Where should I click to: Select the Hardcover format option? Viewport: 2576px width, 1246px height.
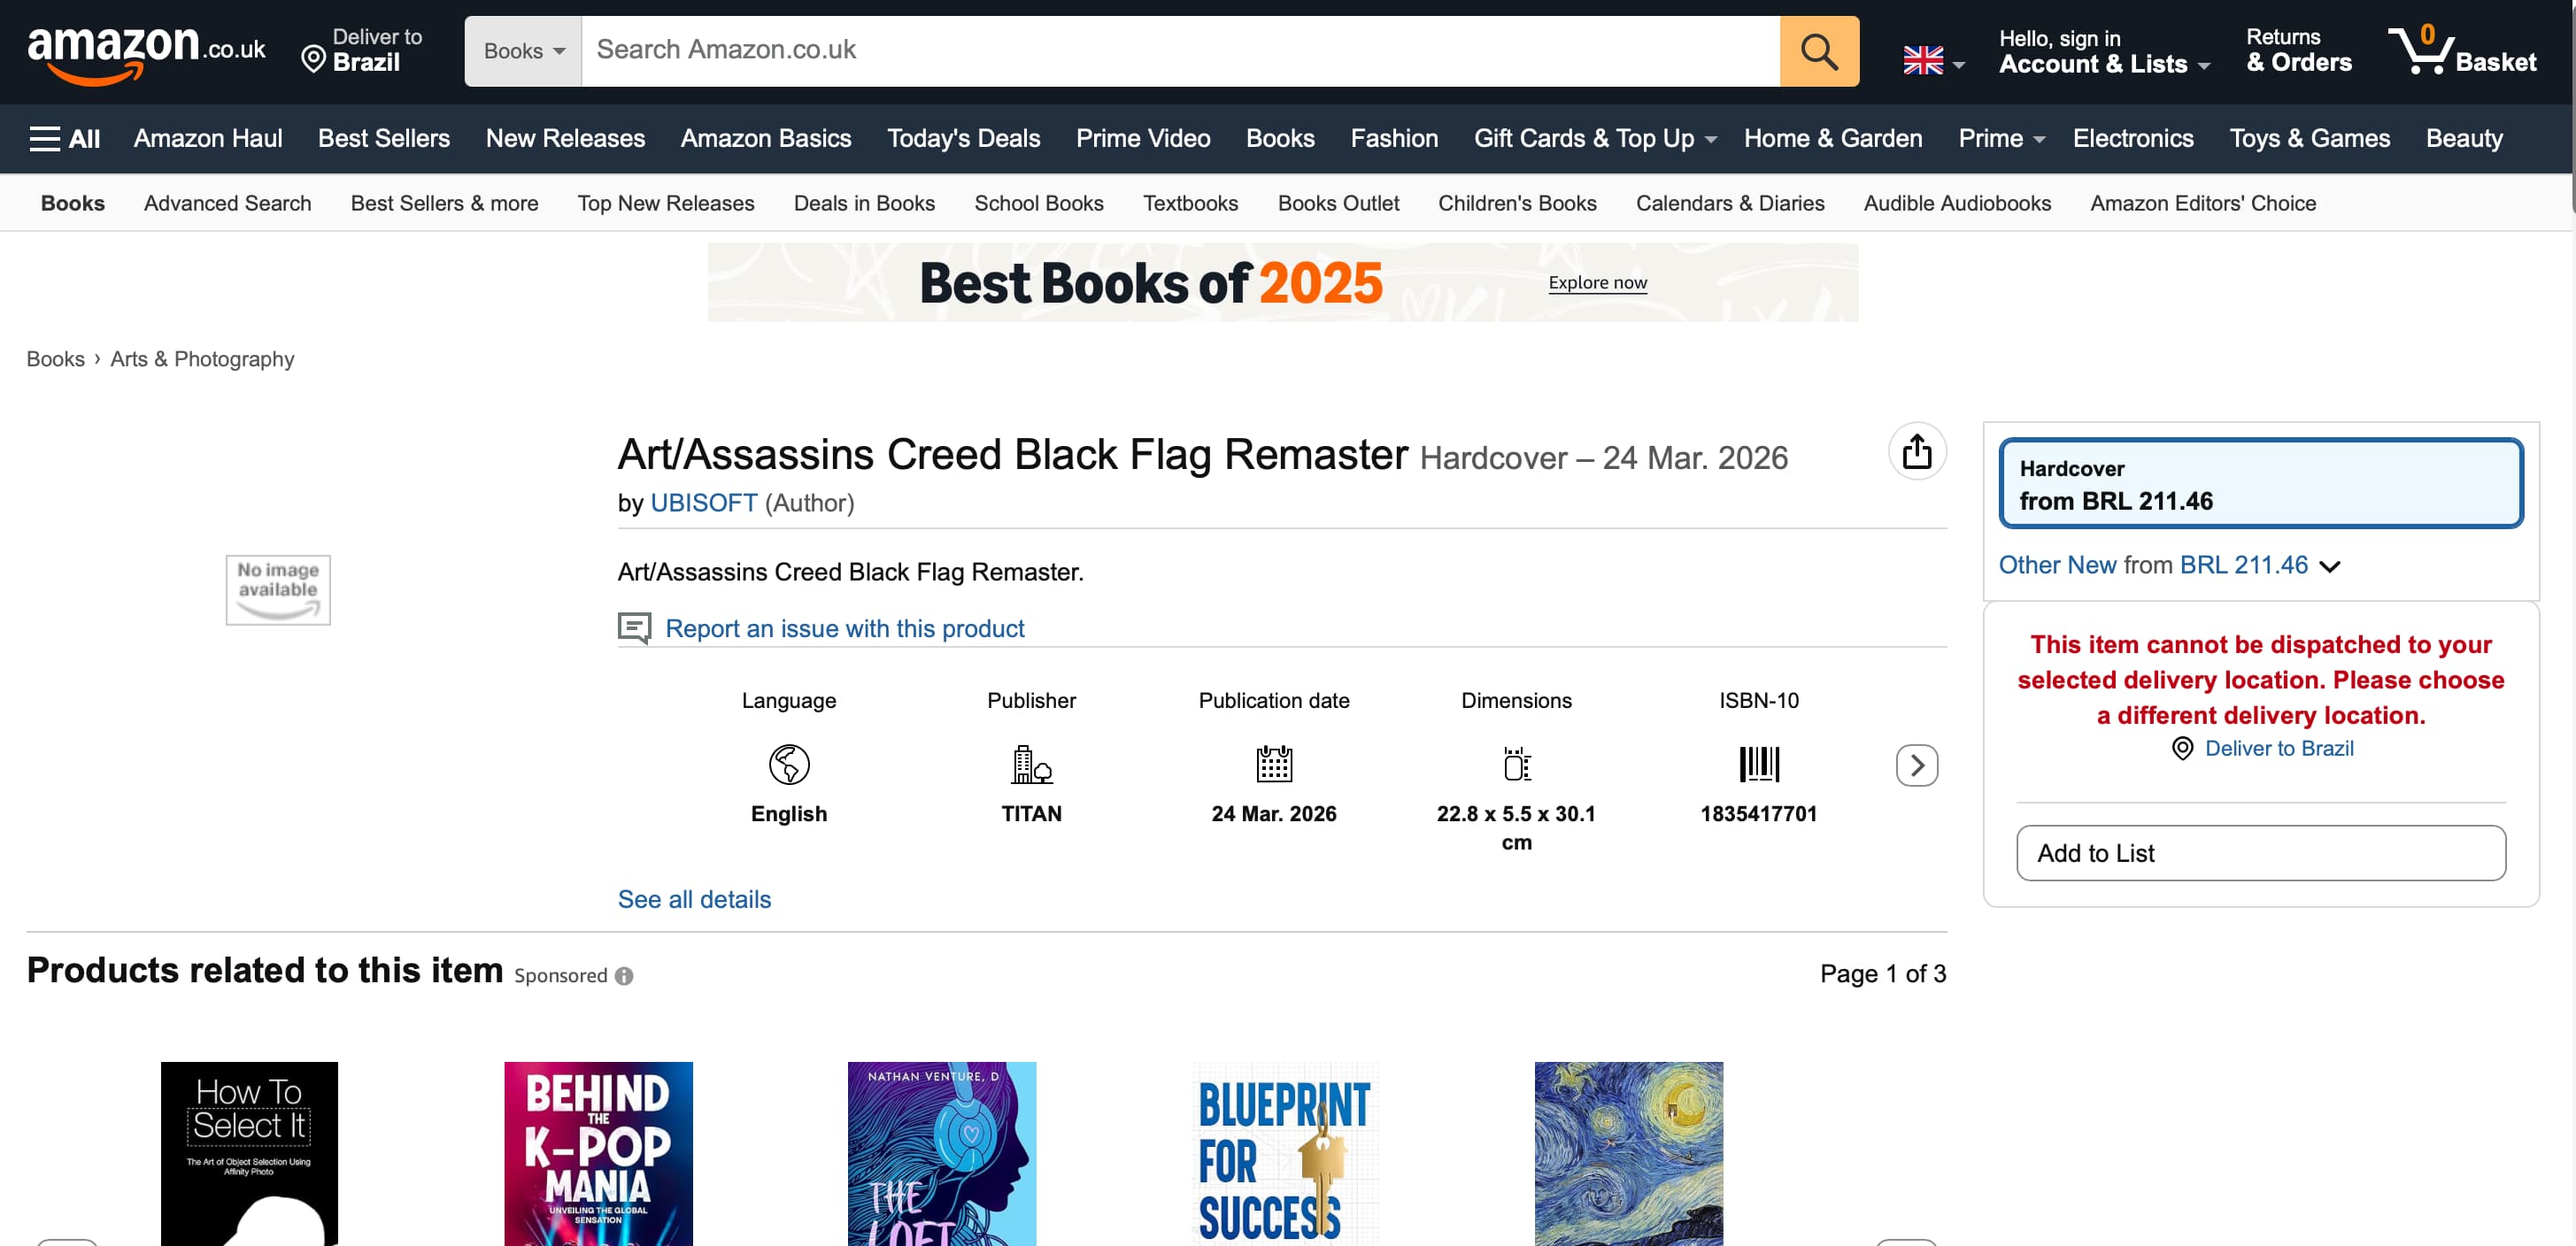click(2260, 484)
